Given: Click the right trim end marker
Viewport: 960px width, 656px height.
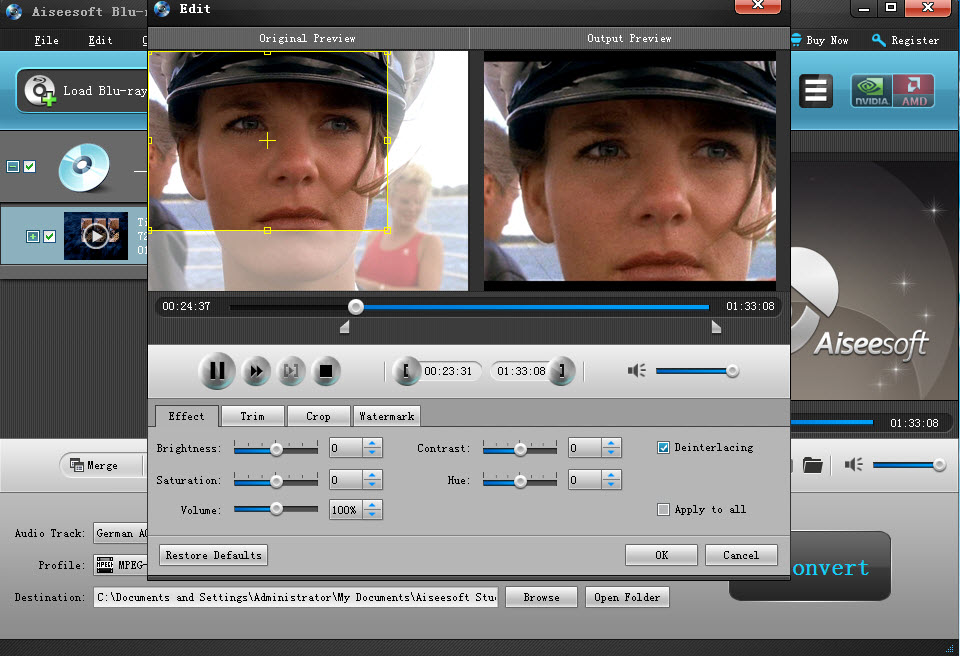Looking at the screenshot, I should point(716,327).
